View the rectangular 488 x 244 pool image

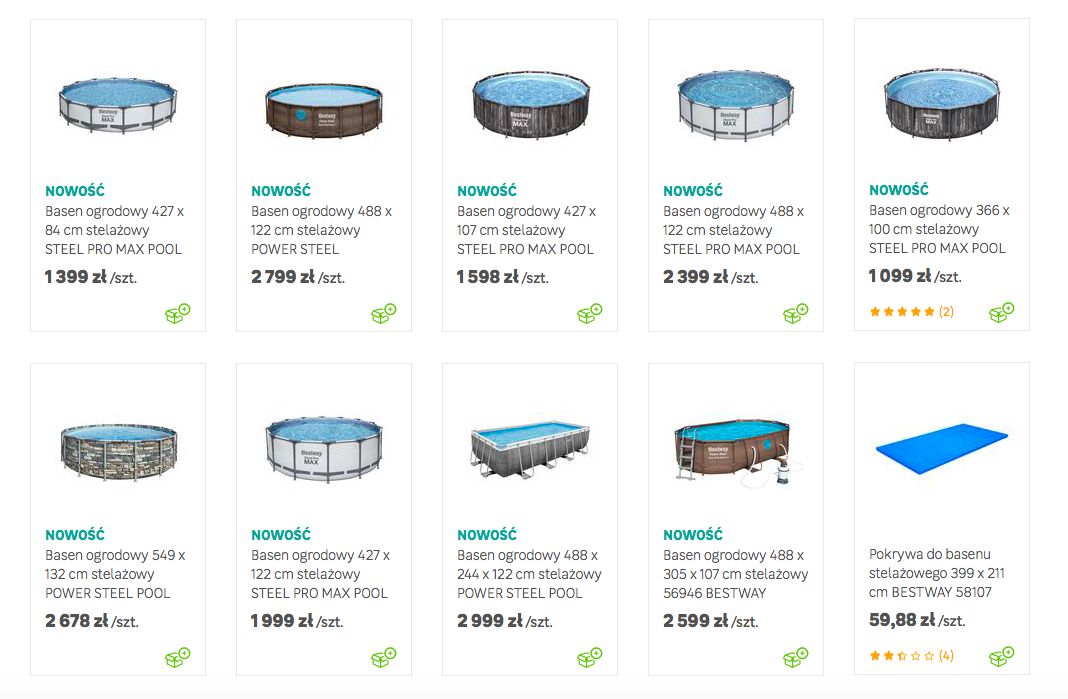[530, 450]
